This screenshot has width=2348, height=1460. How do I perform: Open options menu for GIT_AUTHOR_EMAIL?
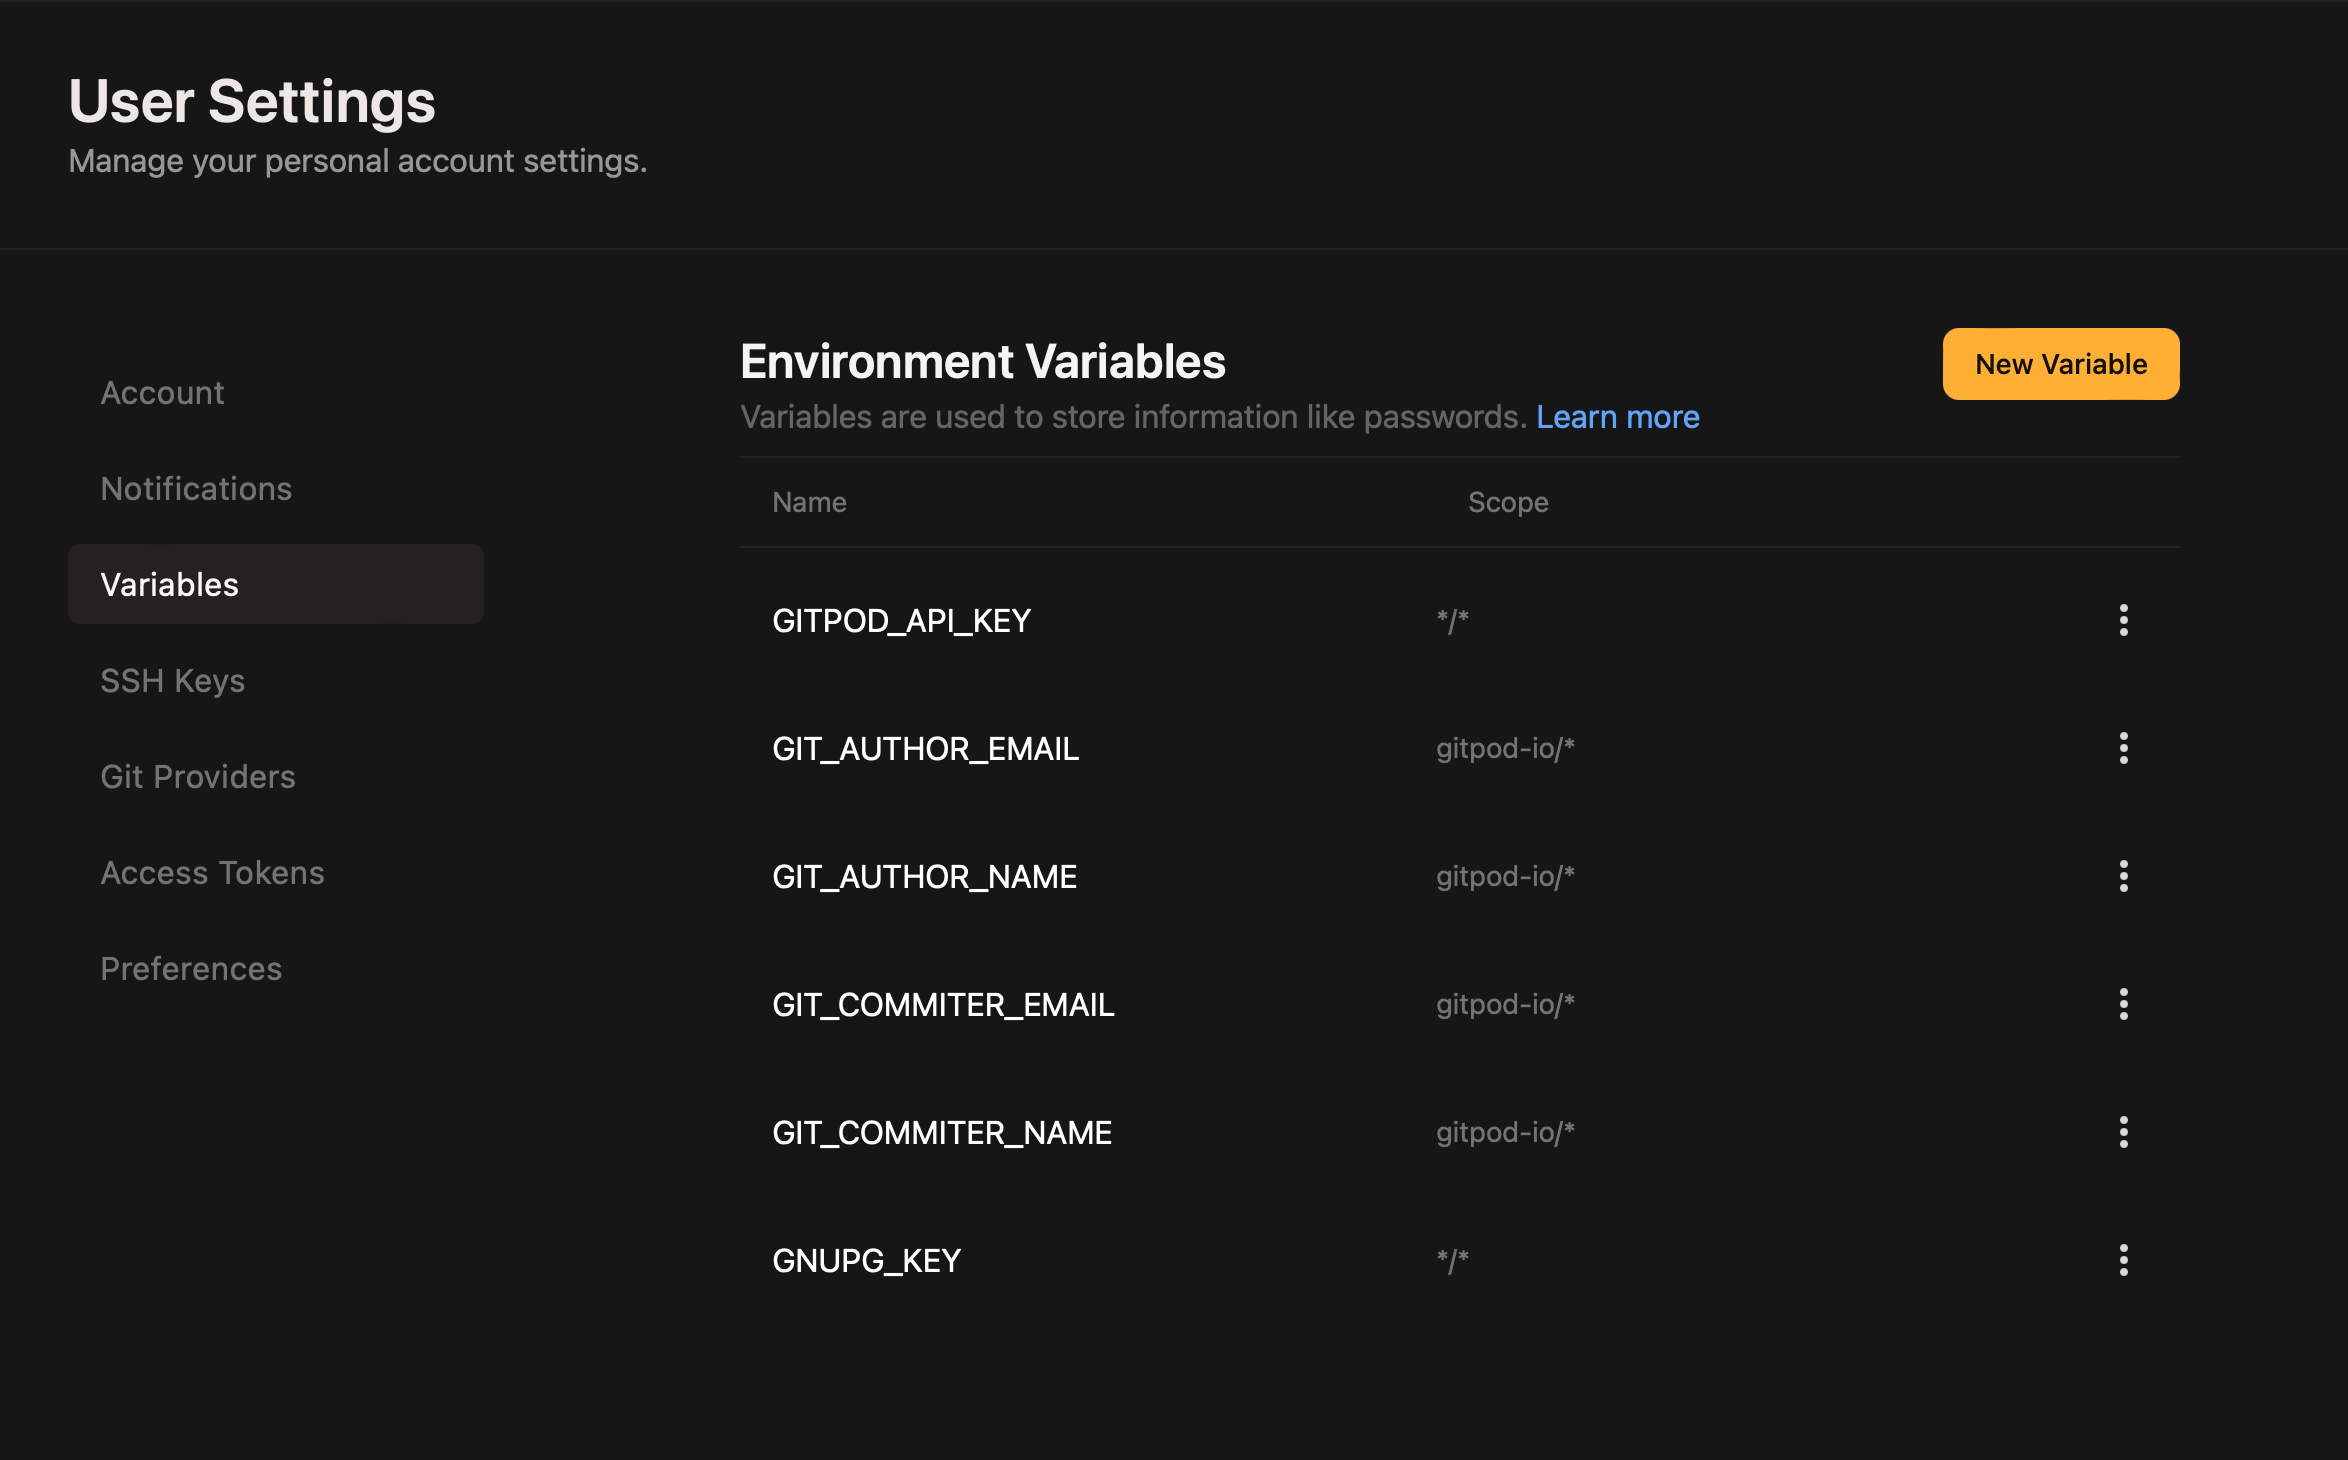pyautogui.click(x=2123, y=747)
